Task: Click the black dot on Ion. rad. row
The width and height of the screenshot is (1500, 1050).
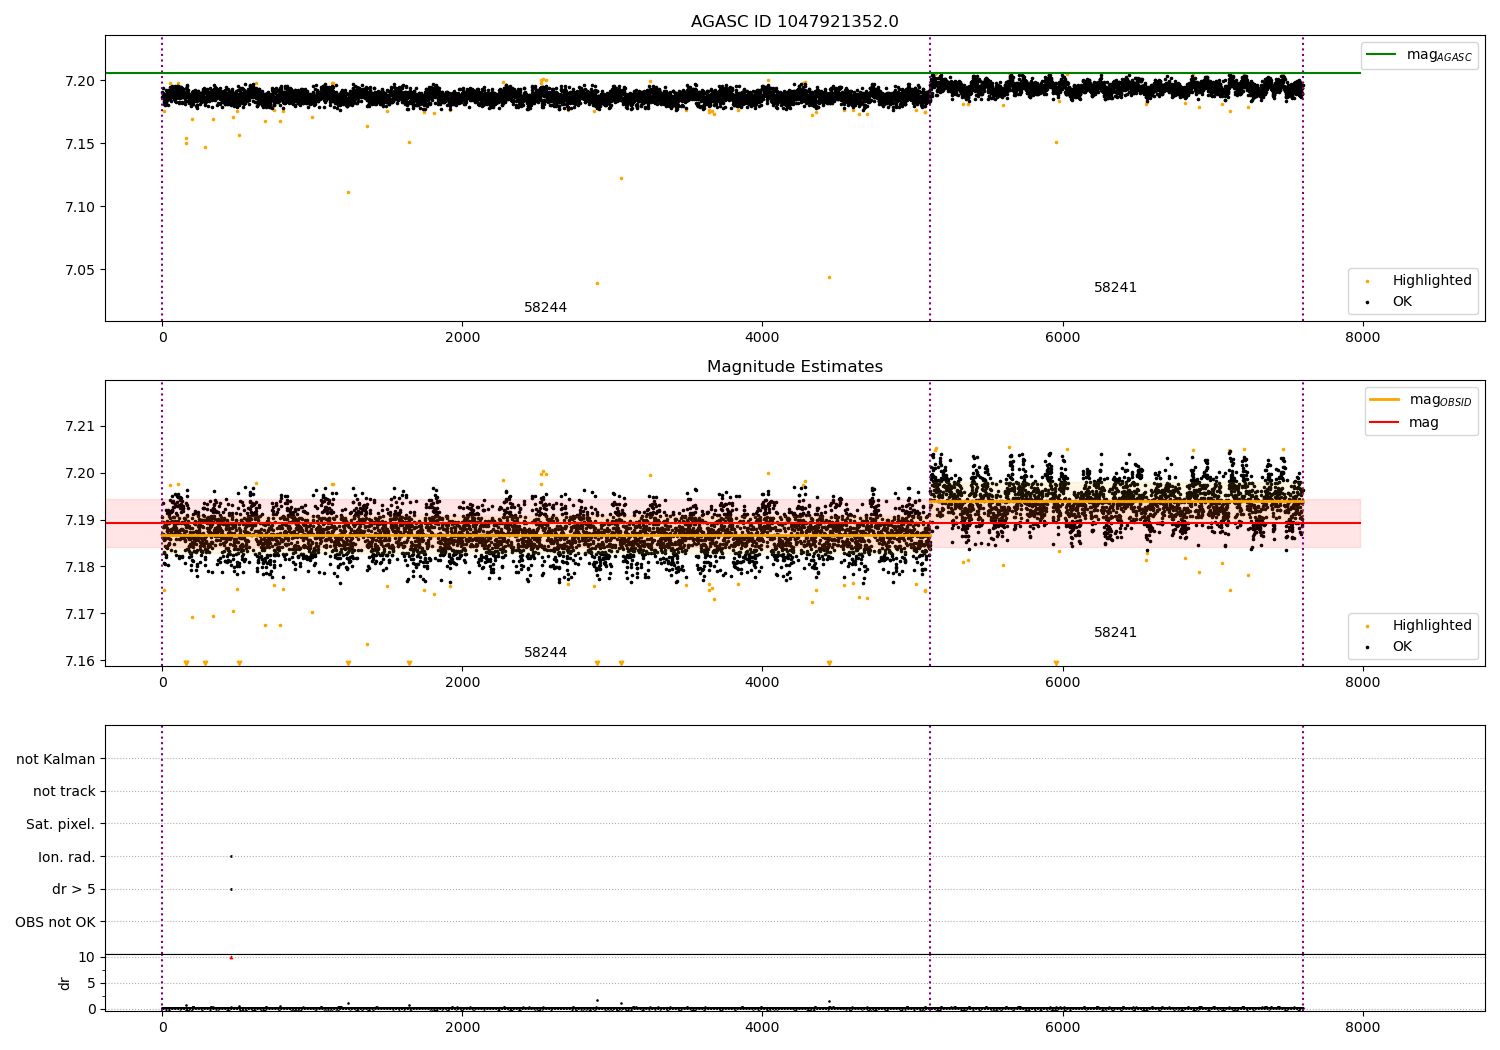Action: pyautogui.click(x=231, y=856)
